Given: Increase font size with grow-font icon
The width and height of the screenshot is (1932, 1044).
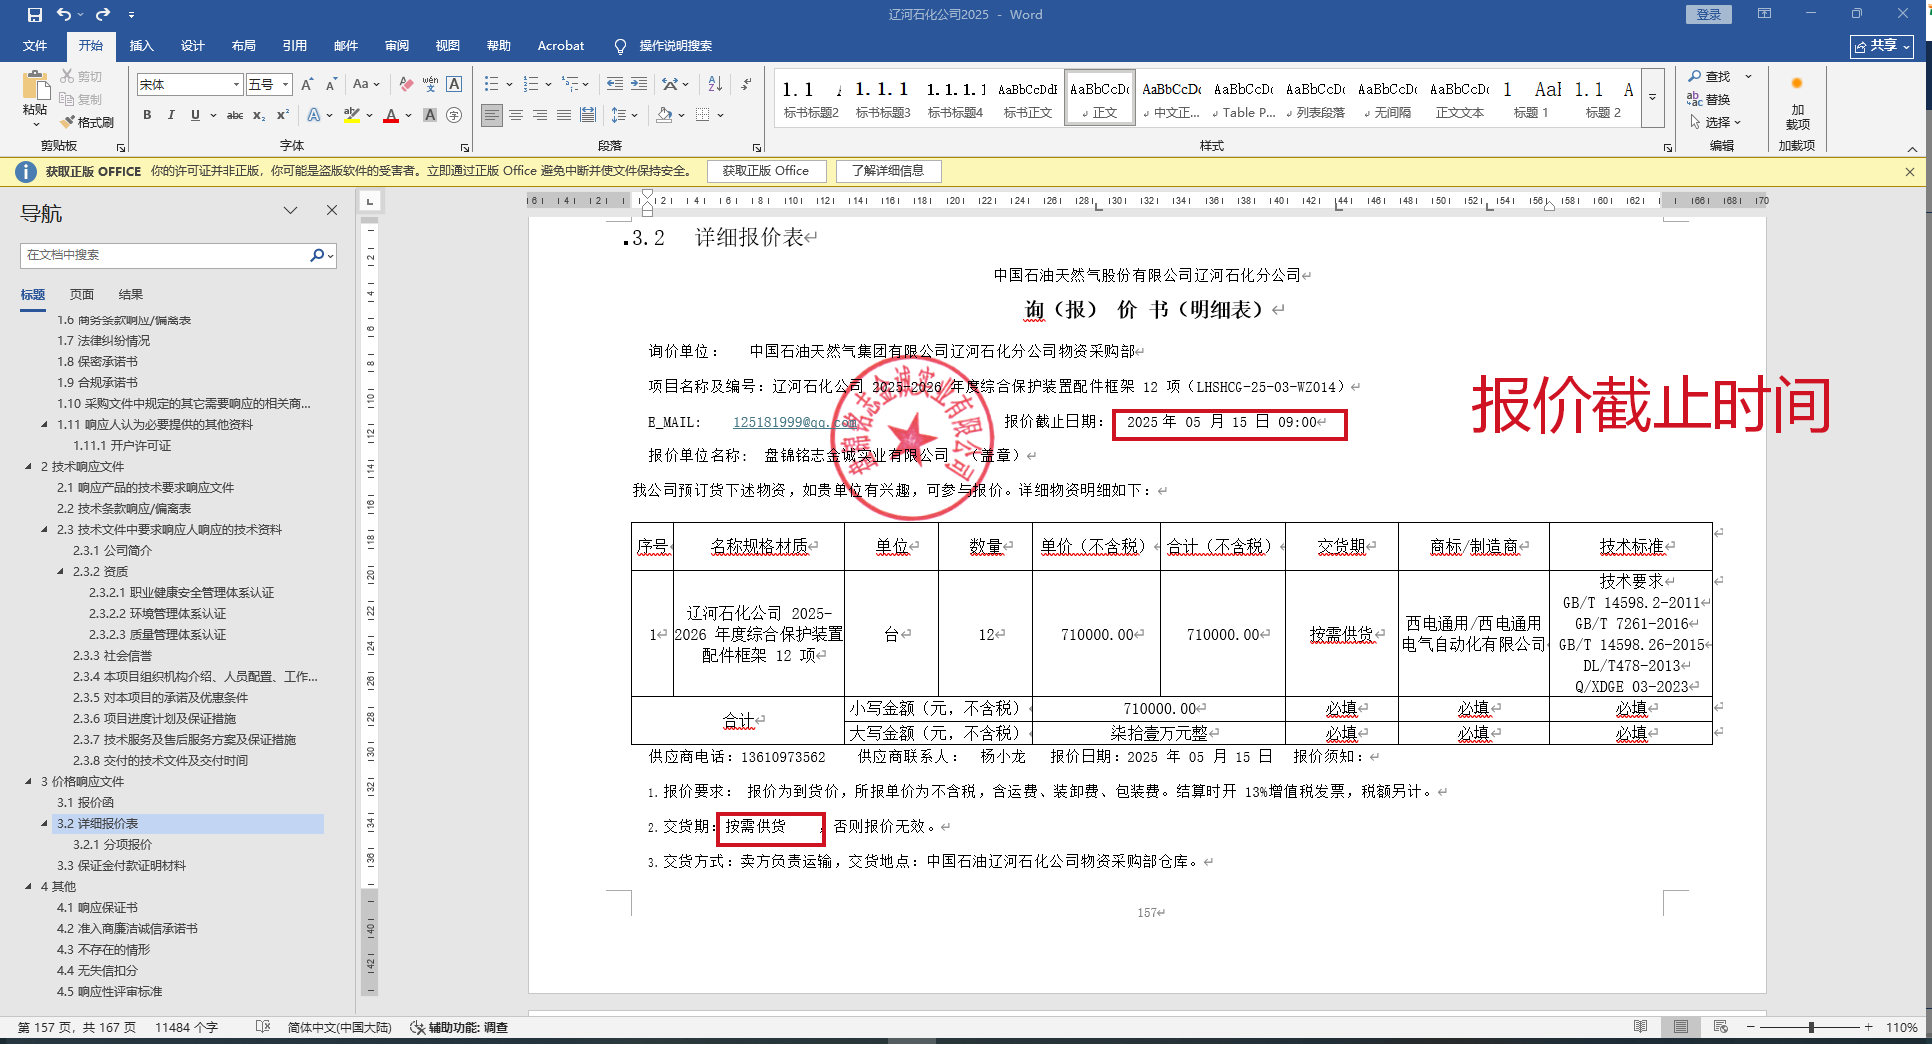Looking at the screenshot, I should [x=307, y=85].
